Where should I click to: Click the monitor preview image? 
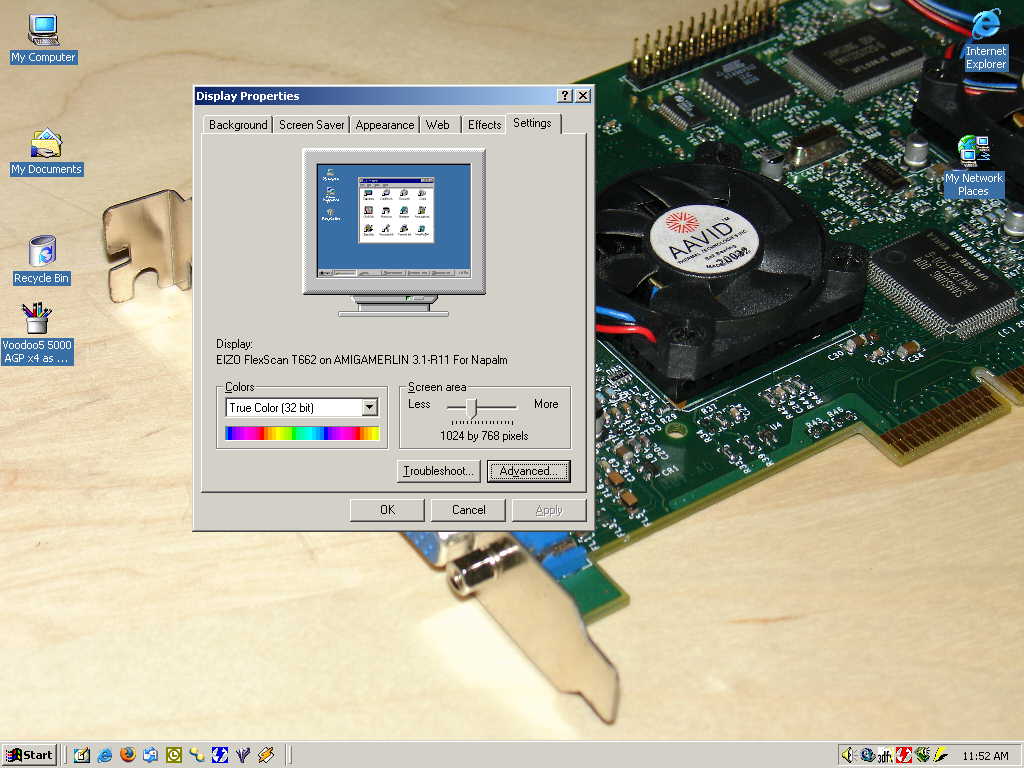click(x=394, y=232)
